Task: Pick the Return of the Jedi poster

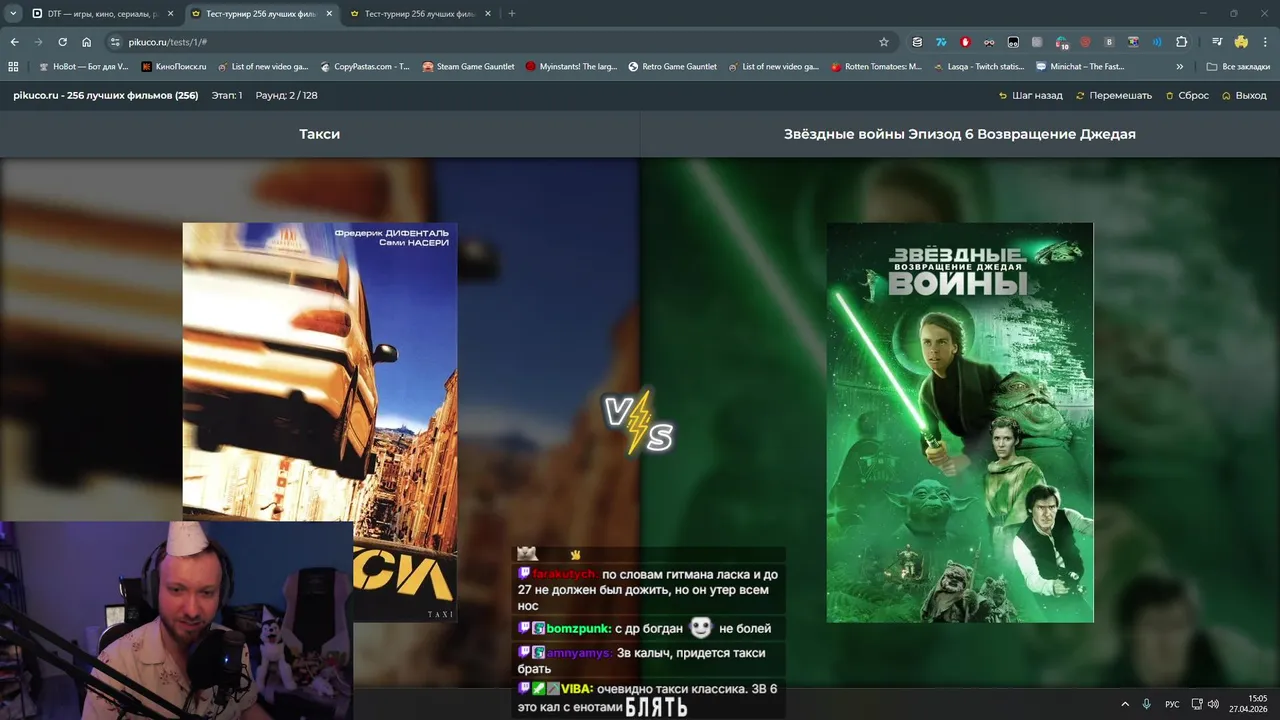Action: point(960,422)
